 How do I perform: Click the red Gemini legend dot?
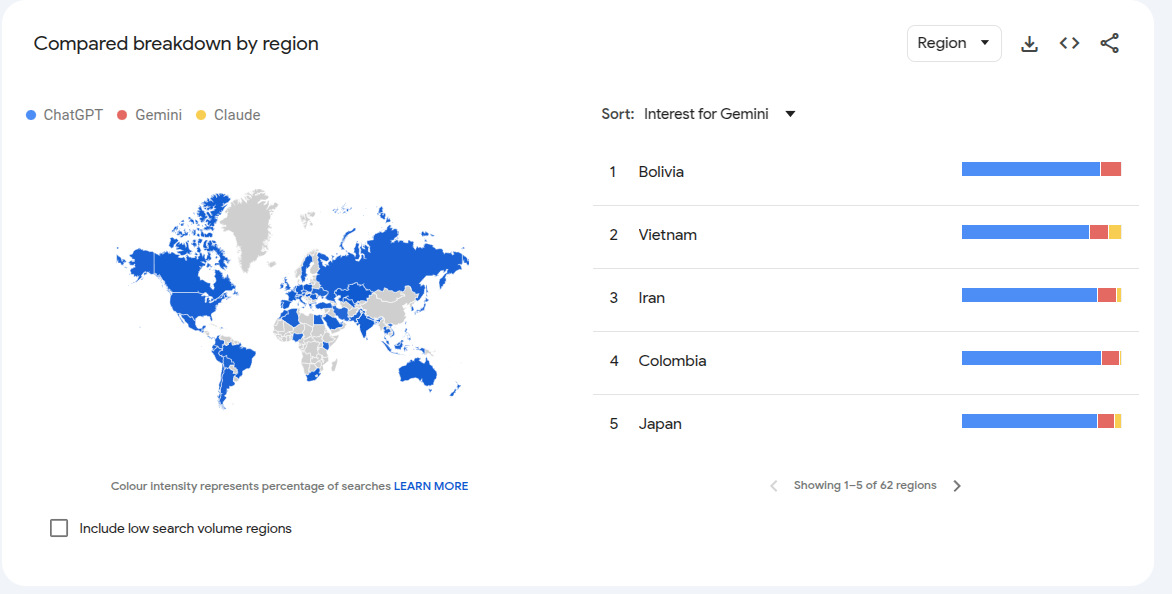(122, 115)
